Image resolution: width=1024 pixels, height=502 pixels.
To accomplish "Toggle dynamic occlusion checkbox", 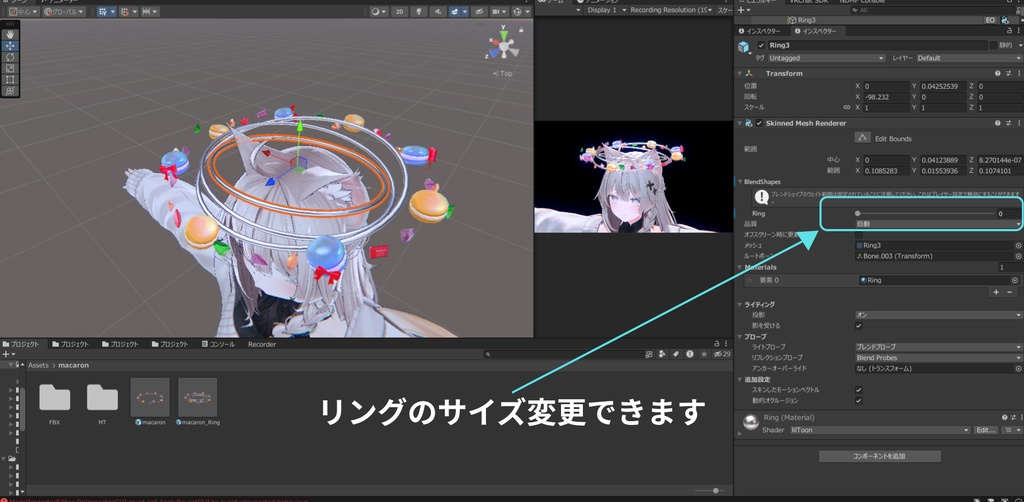I will [x=859, y=400].
